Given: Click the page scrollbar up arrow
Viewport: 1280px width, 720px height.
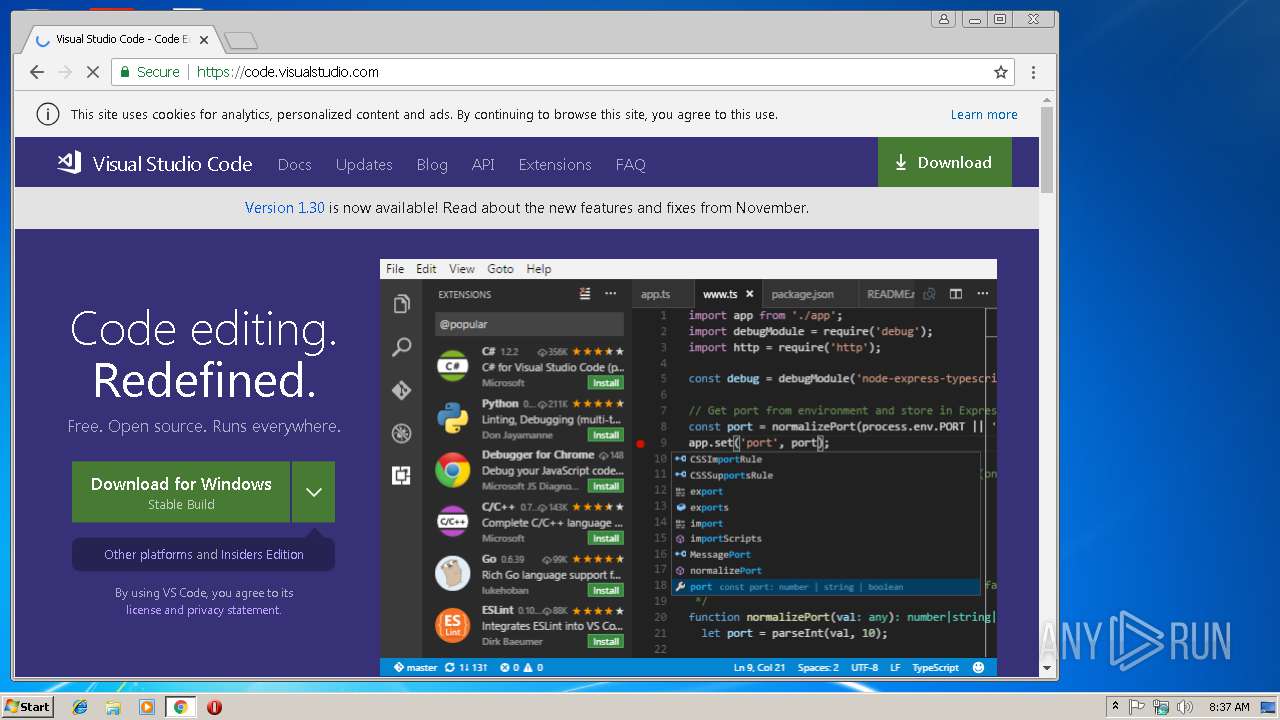Looking at the screenshot, I should (1047, 100).
